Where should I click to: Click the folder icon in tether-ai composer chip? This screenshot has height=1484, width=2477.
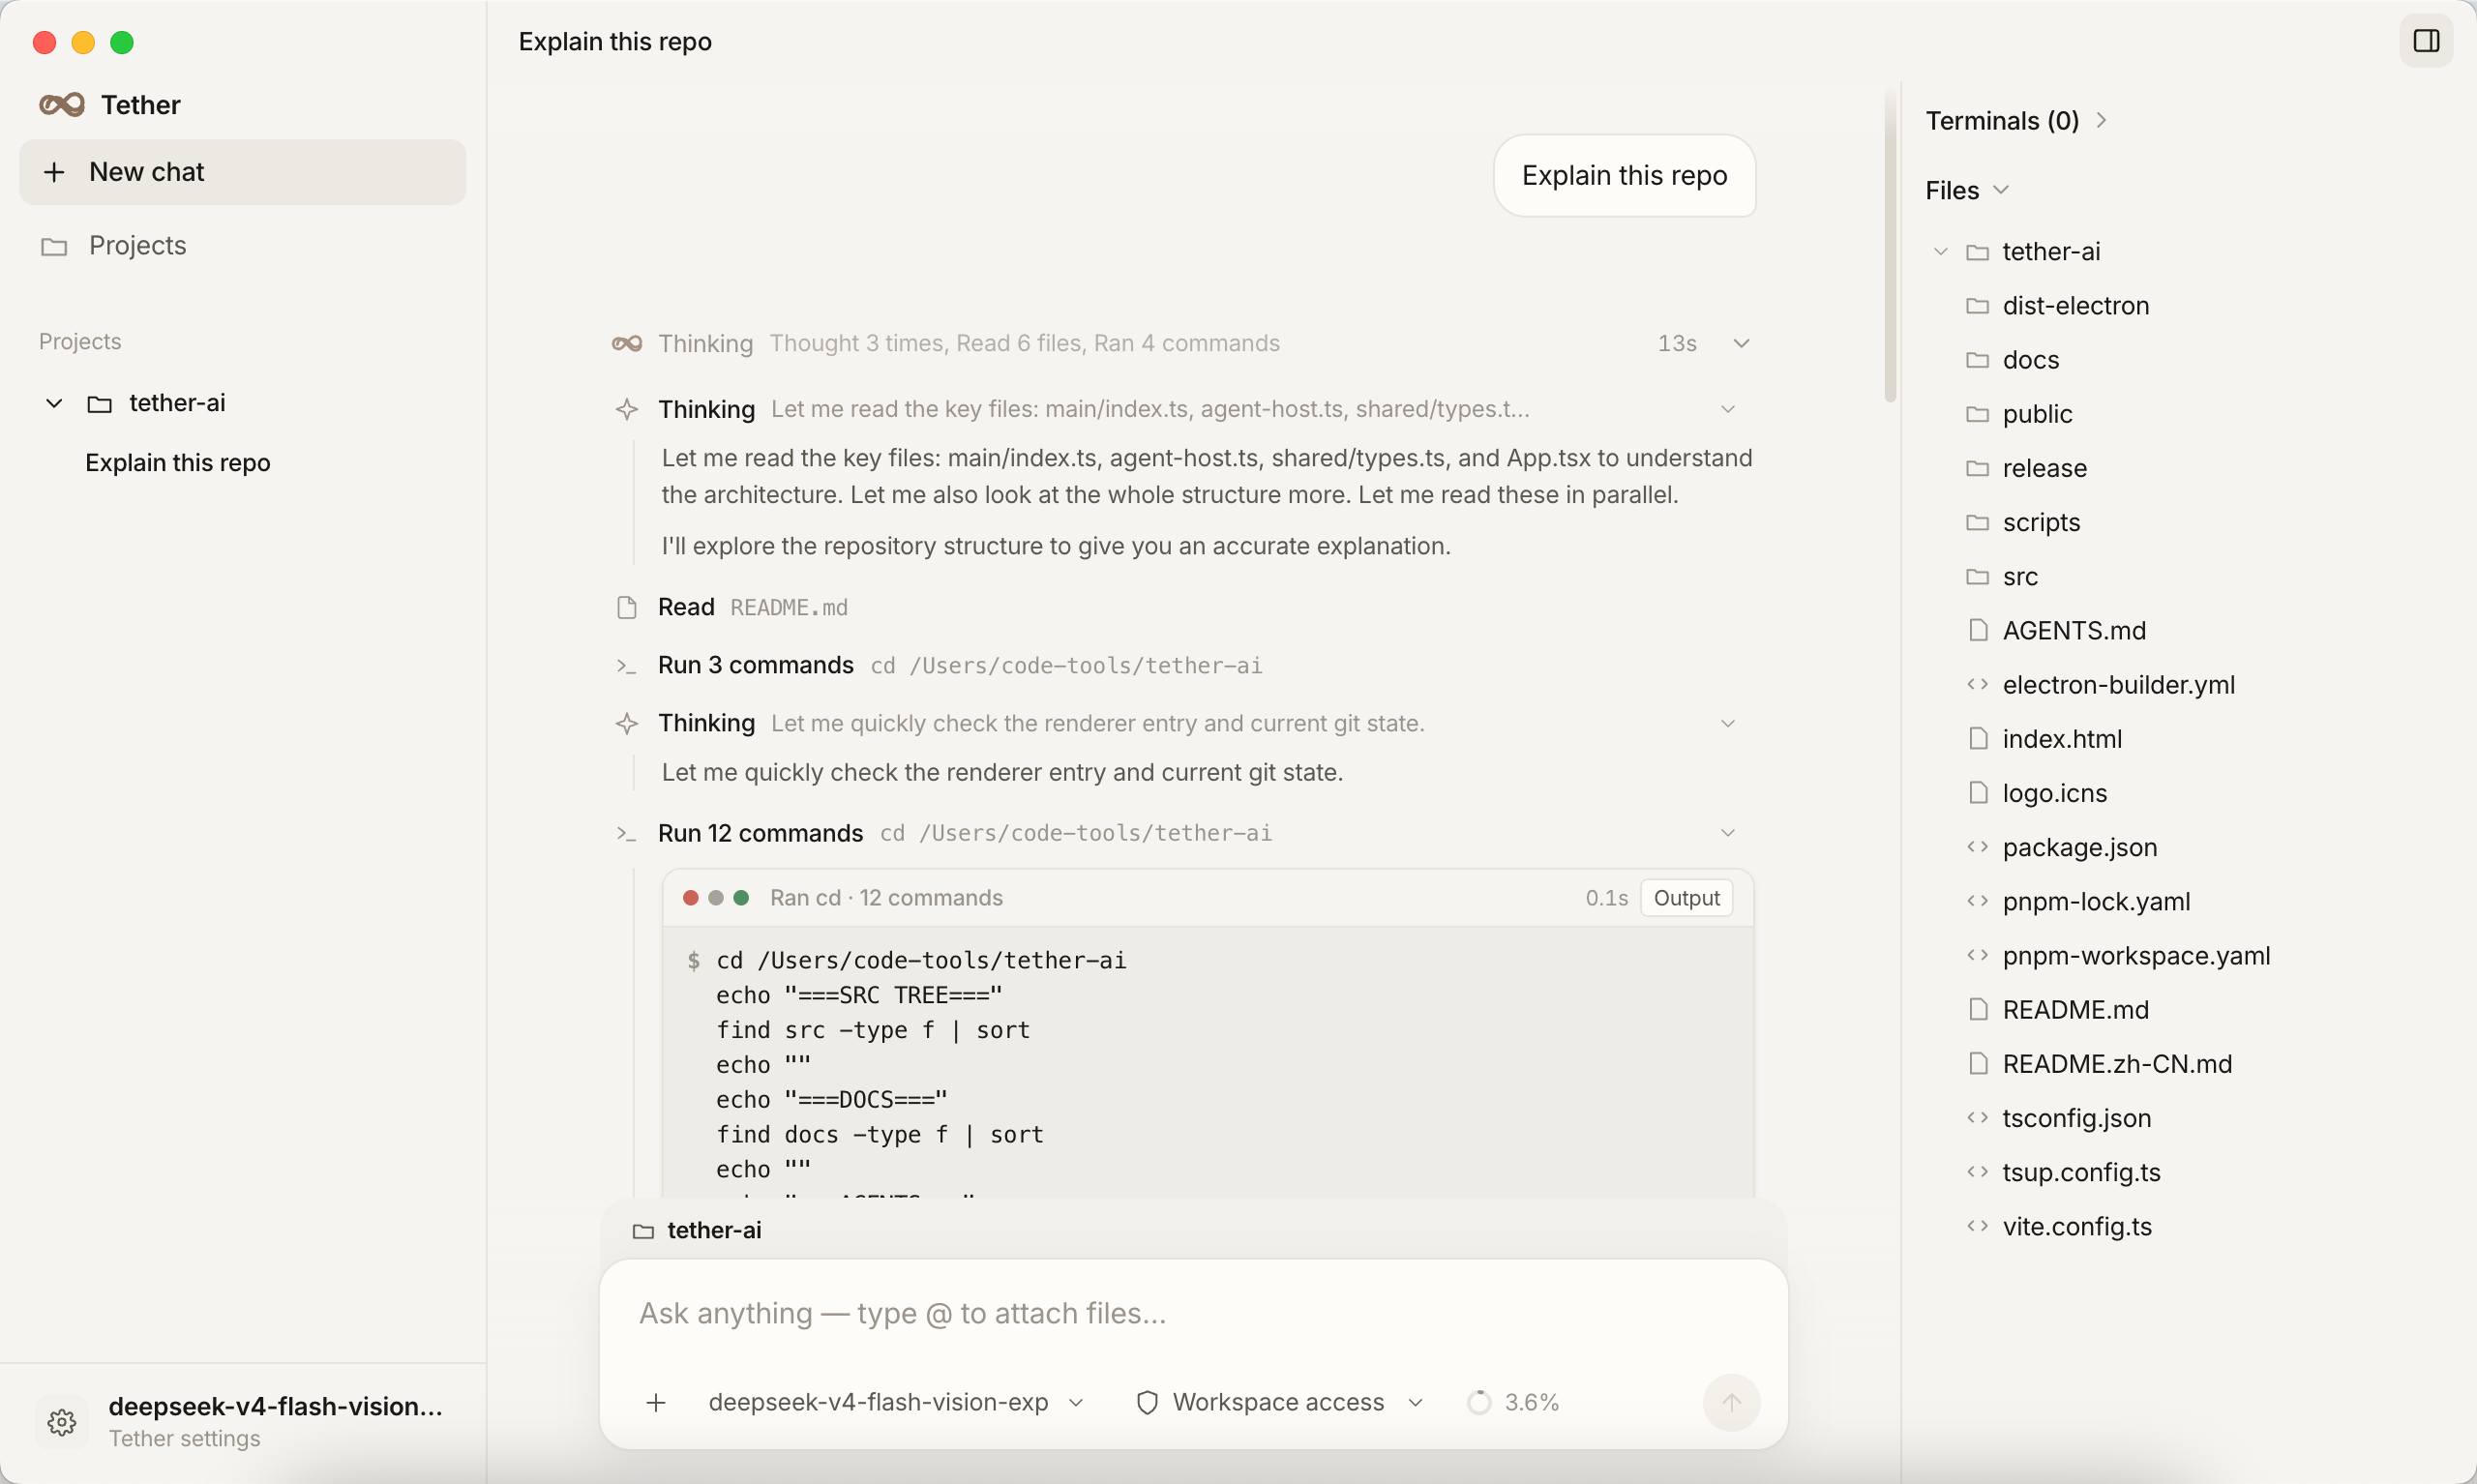tap(643, 1231)
